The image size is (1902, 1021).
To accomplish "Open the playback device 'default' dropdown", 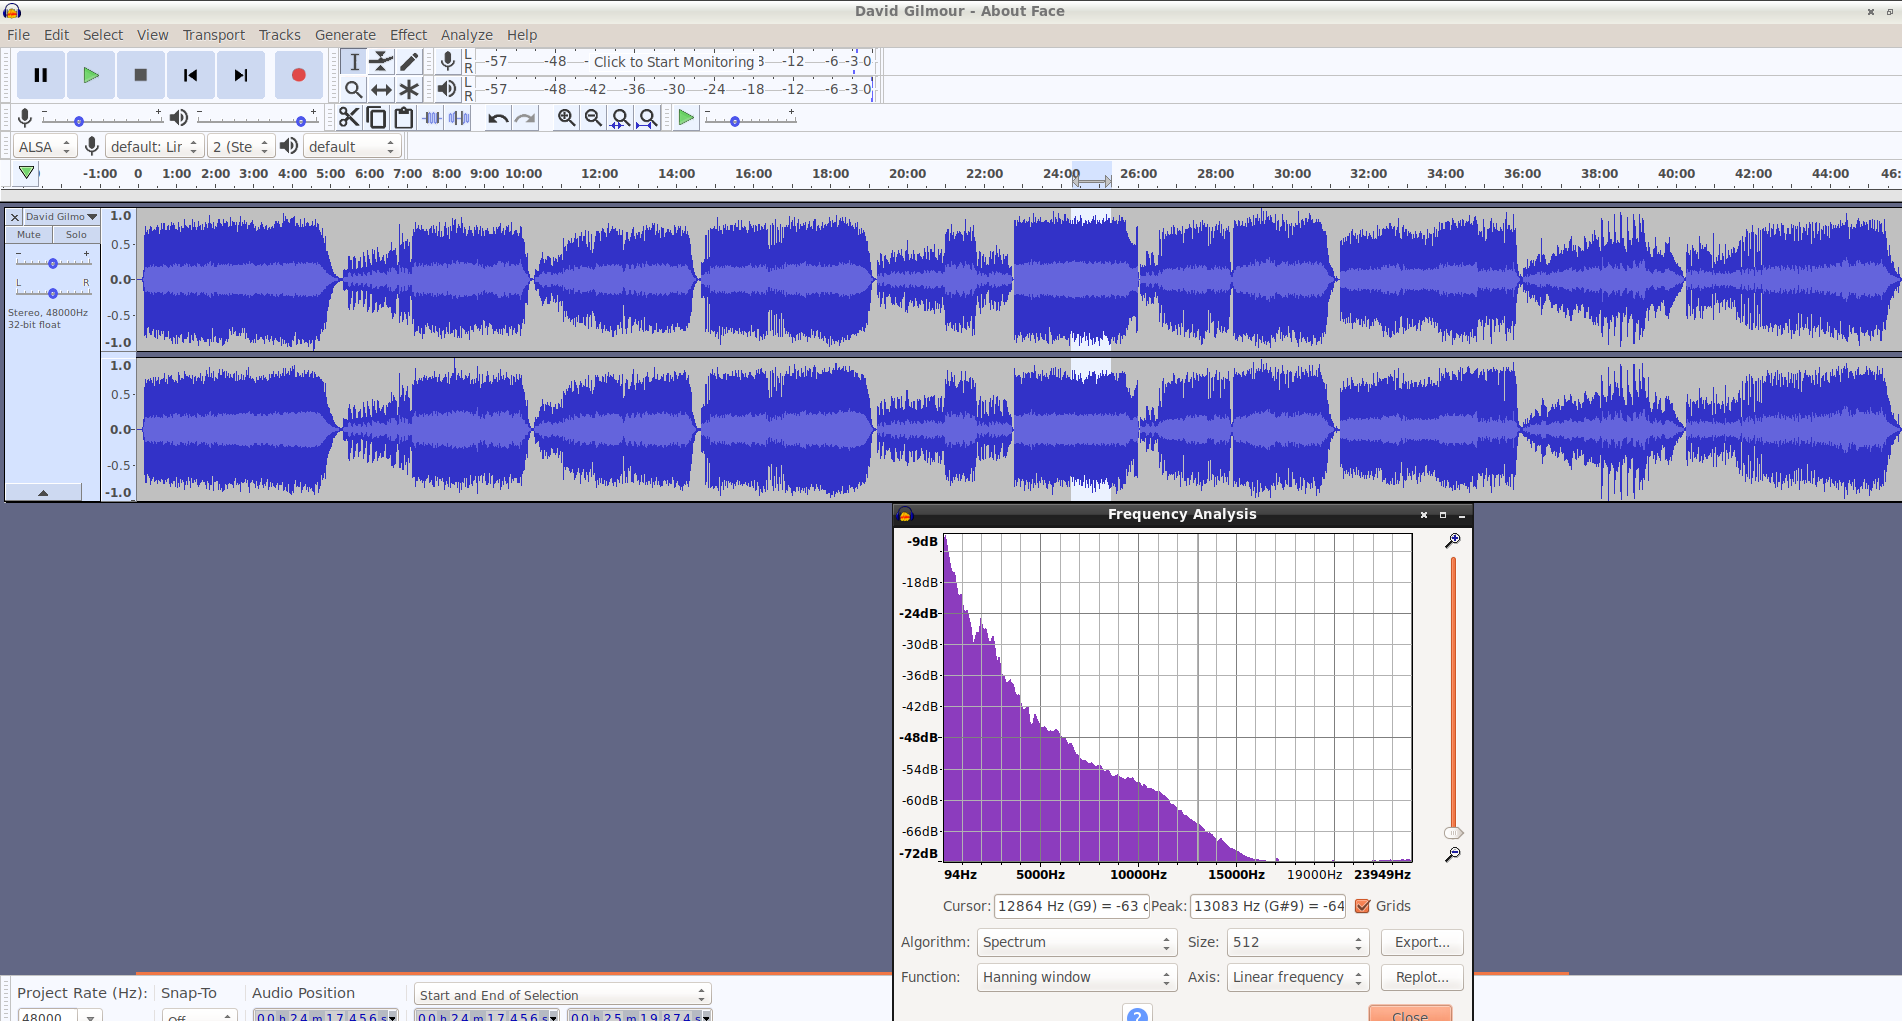I will 352,147.
